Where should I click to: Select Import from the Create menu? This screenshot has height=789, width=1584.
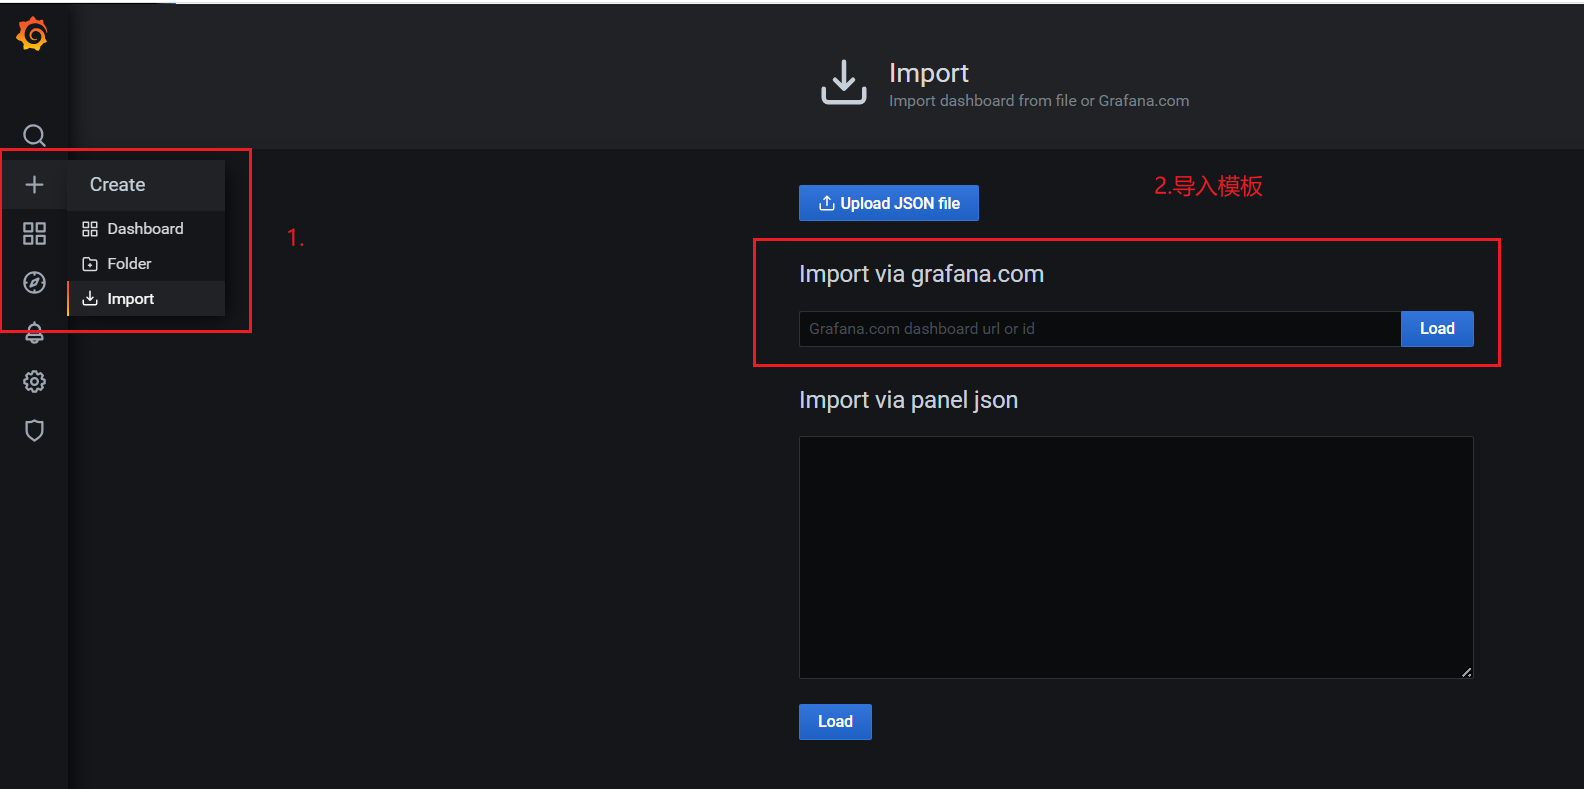coord(146,298)
